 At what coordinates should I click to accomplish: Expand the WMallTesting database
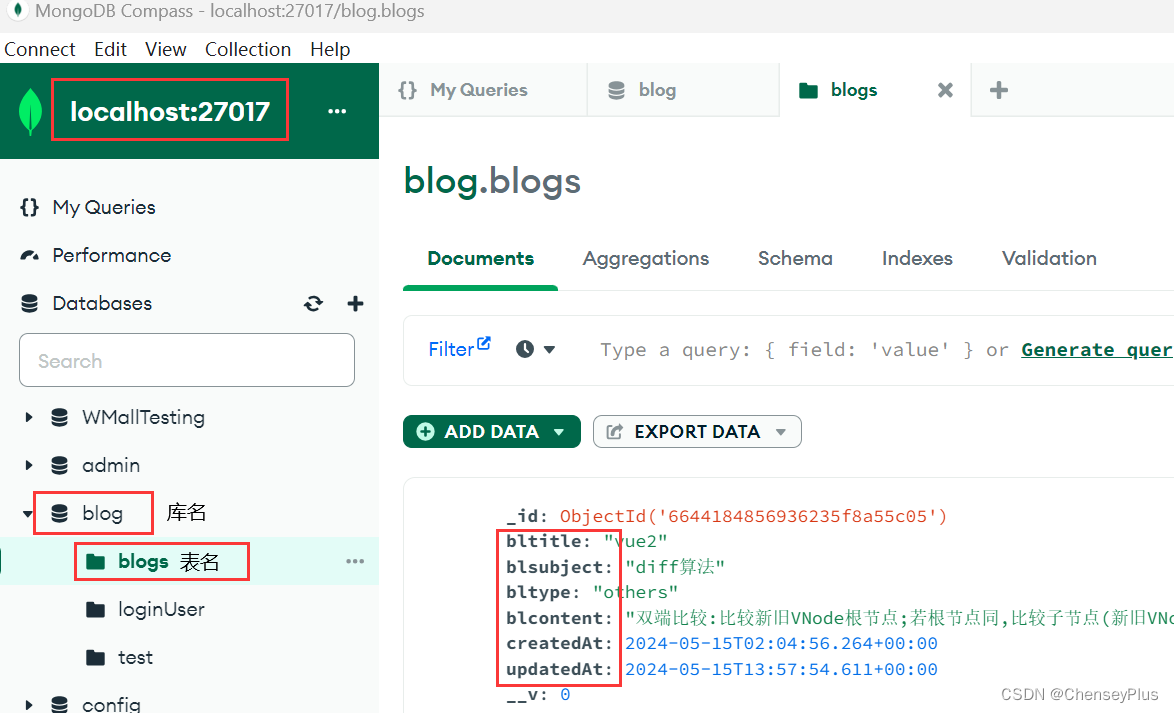tap(28, 417)
